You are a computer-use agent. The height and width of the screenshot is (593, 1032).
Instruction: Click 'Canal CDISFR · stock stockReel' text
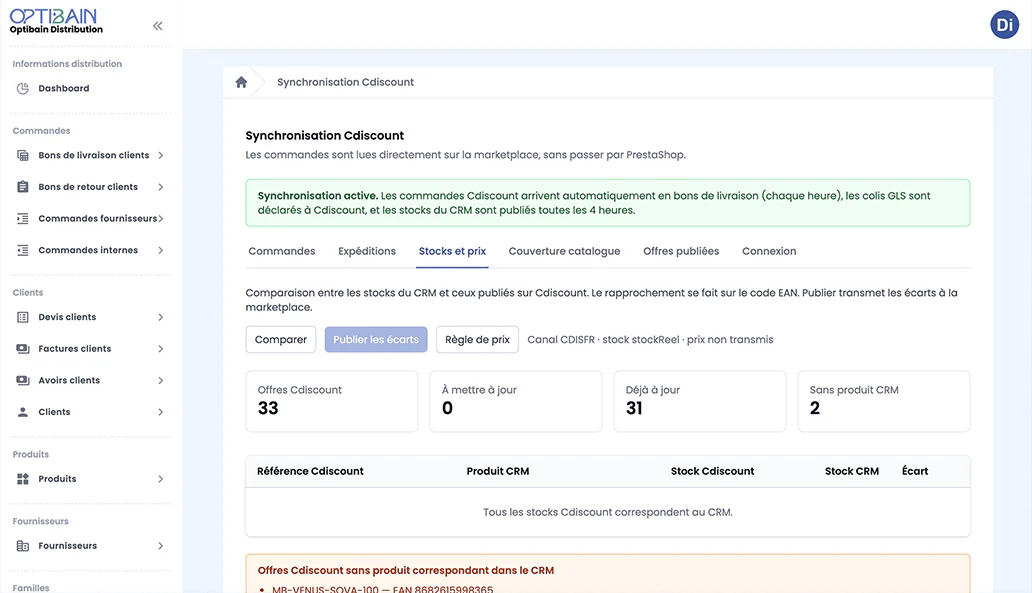coord(650,340)
